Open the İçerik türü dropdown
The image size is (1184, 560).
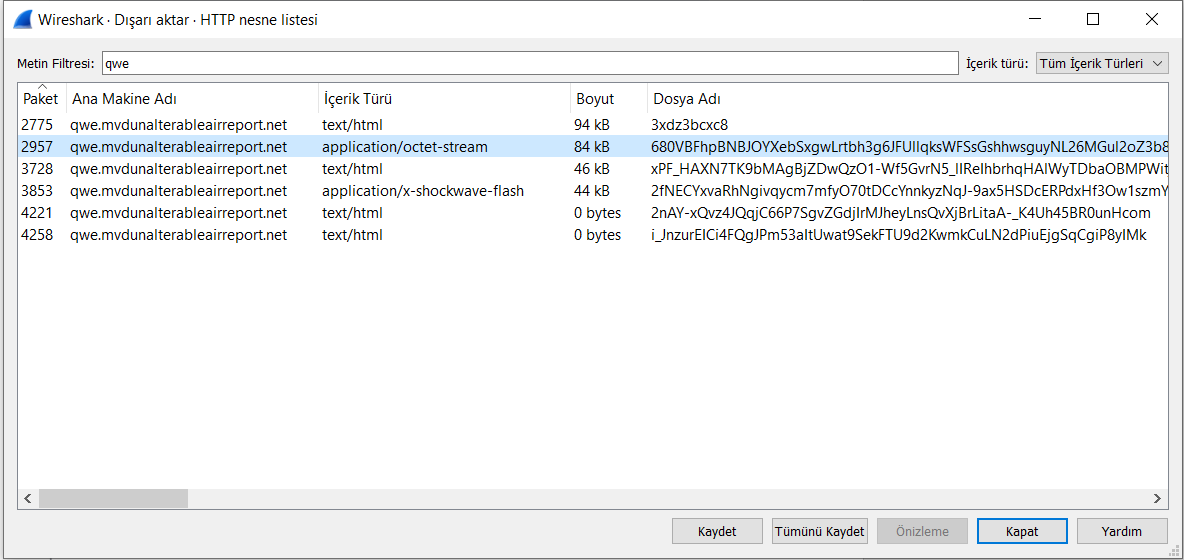(x=1102, y=63)
